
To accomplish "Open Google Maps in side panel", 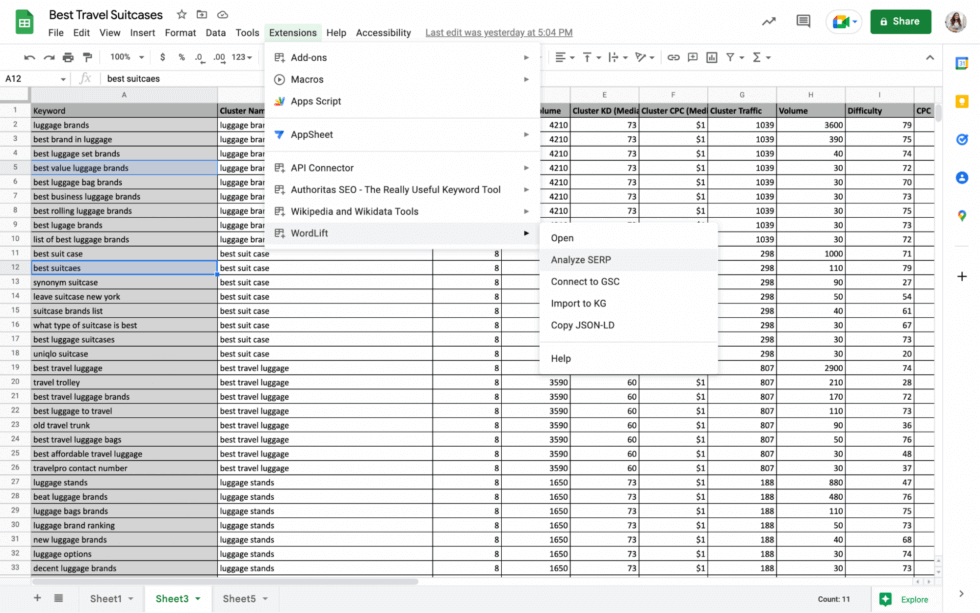I will point(961,215).
